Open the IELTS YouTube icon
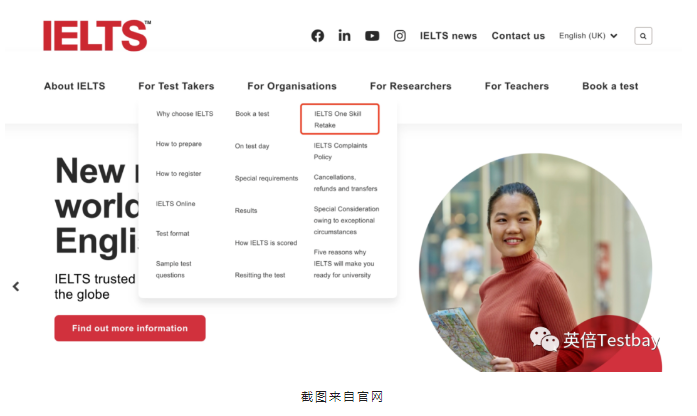The width and height of the screenshot is (697, 416). coord(372,36)
